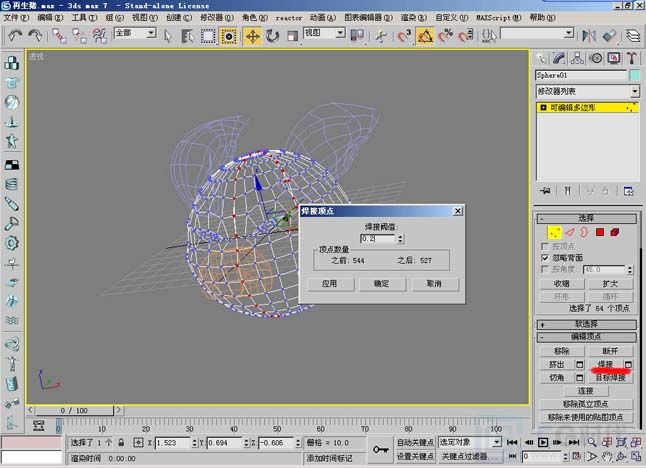Image resolution: width=646 pixels, height=468 pixels.
Task: Open the 修改器 menu
Action: pyautogui.click(x=217, y=18)
